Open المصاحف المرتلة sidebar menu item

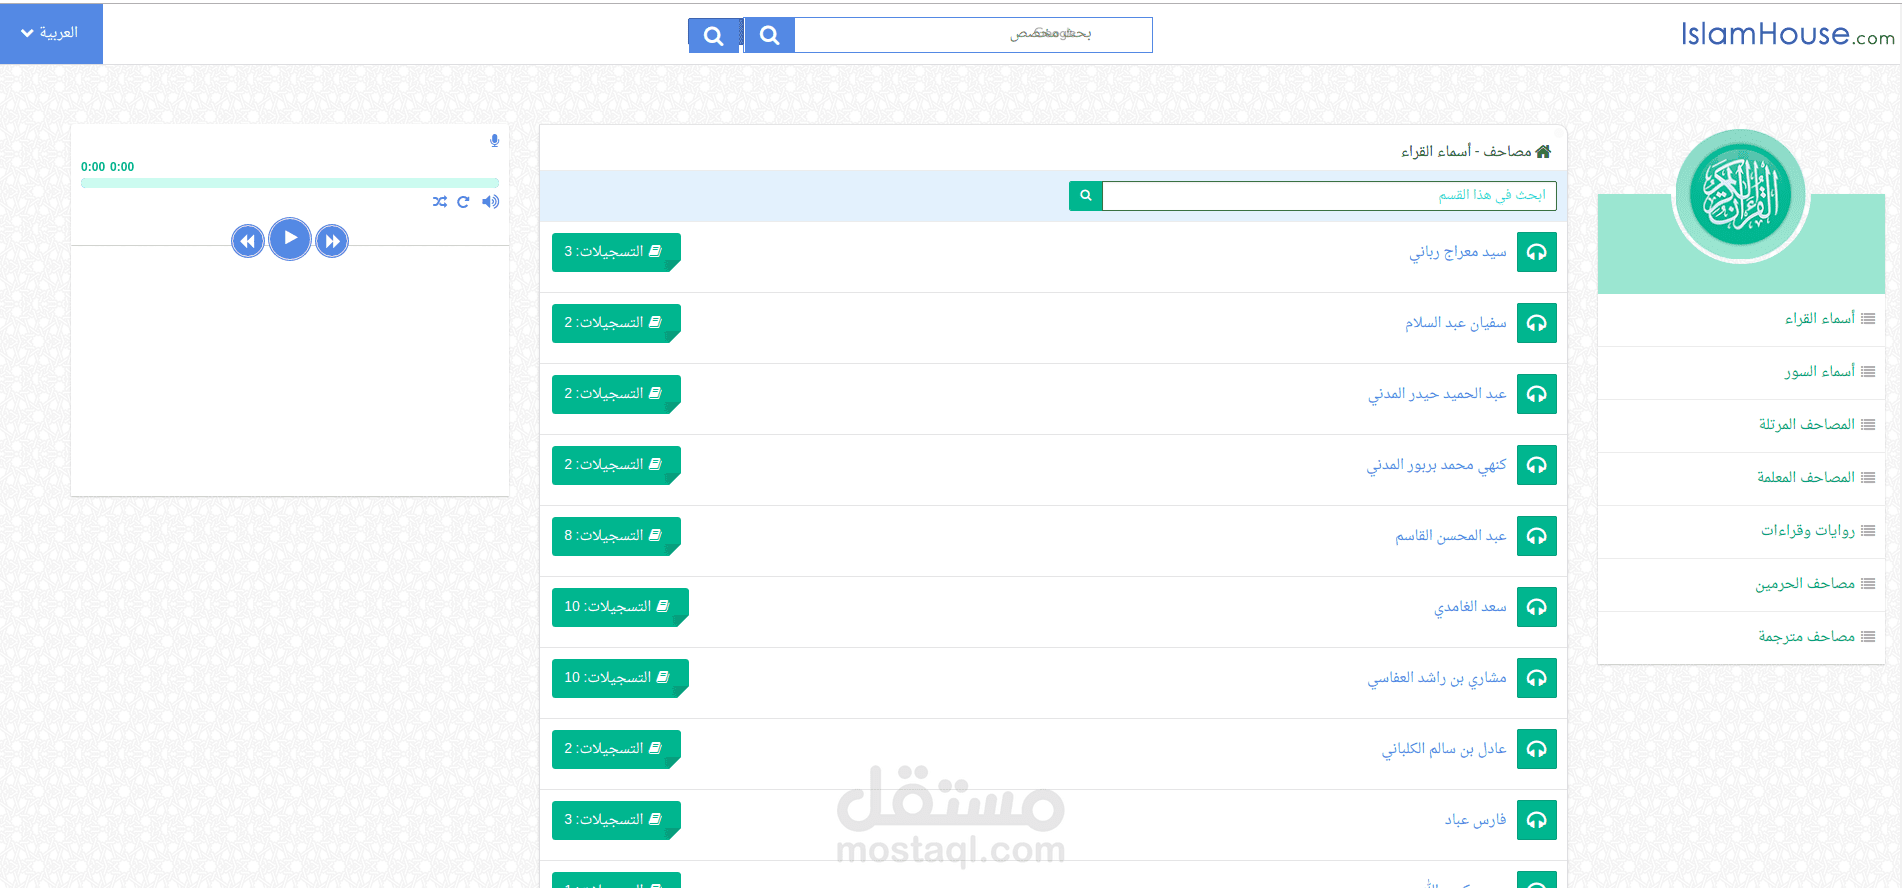tap(1741, 425)
